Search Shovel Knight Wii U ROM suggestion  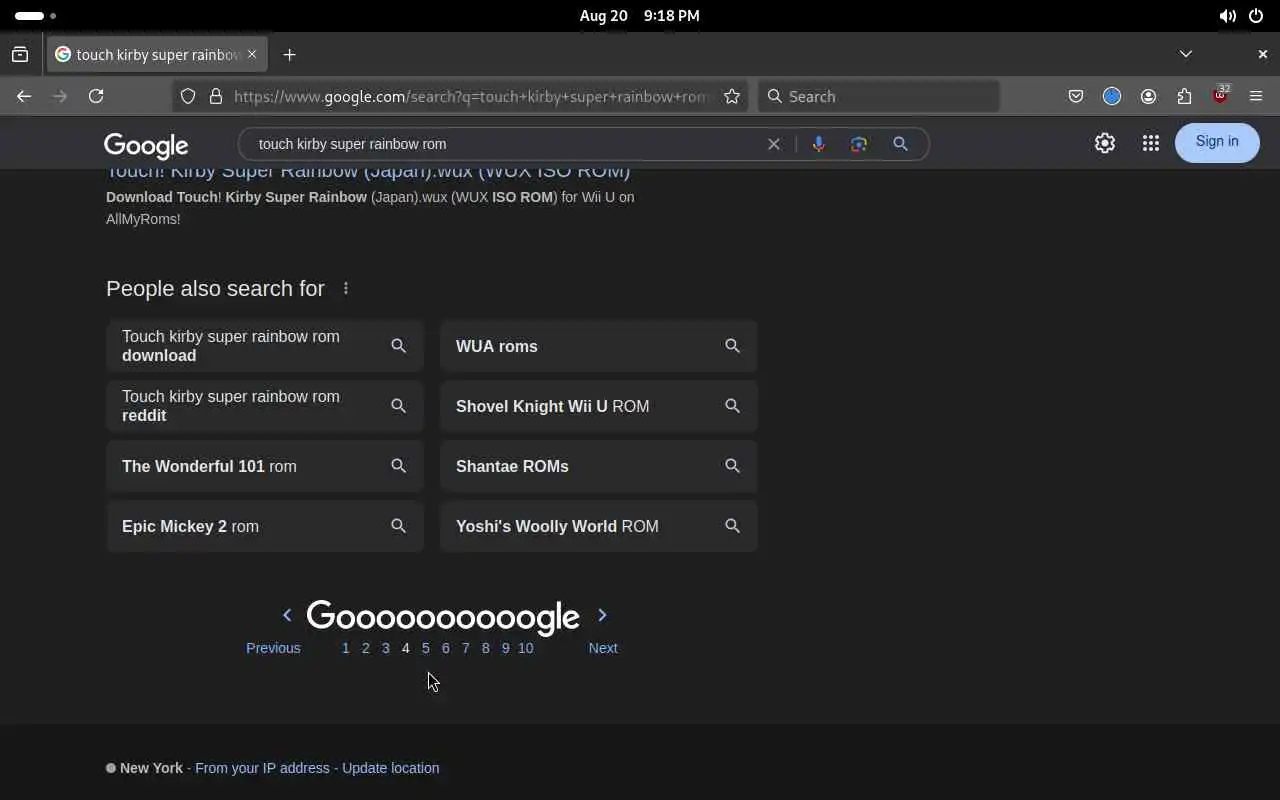coord(599,406)
